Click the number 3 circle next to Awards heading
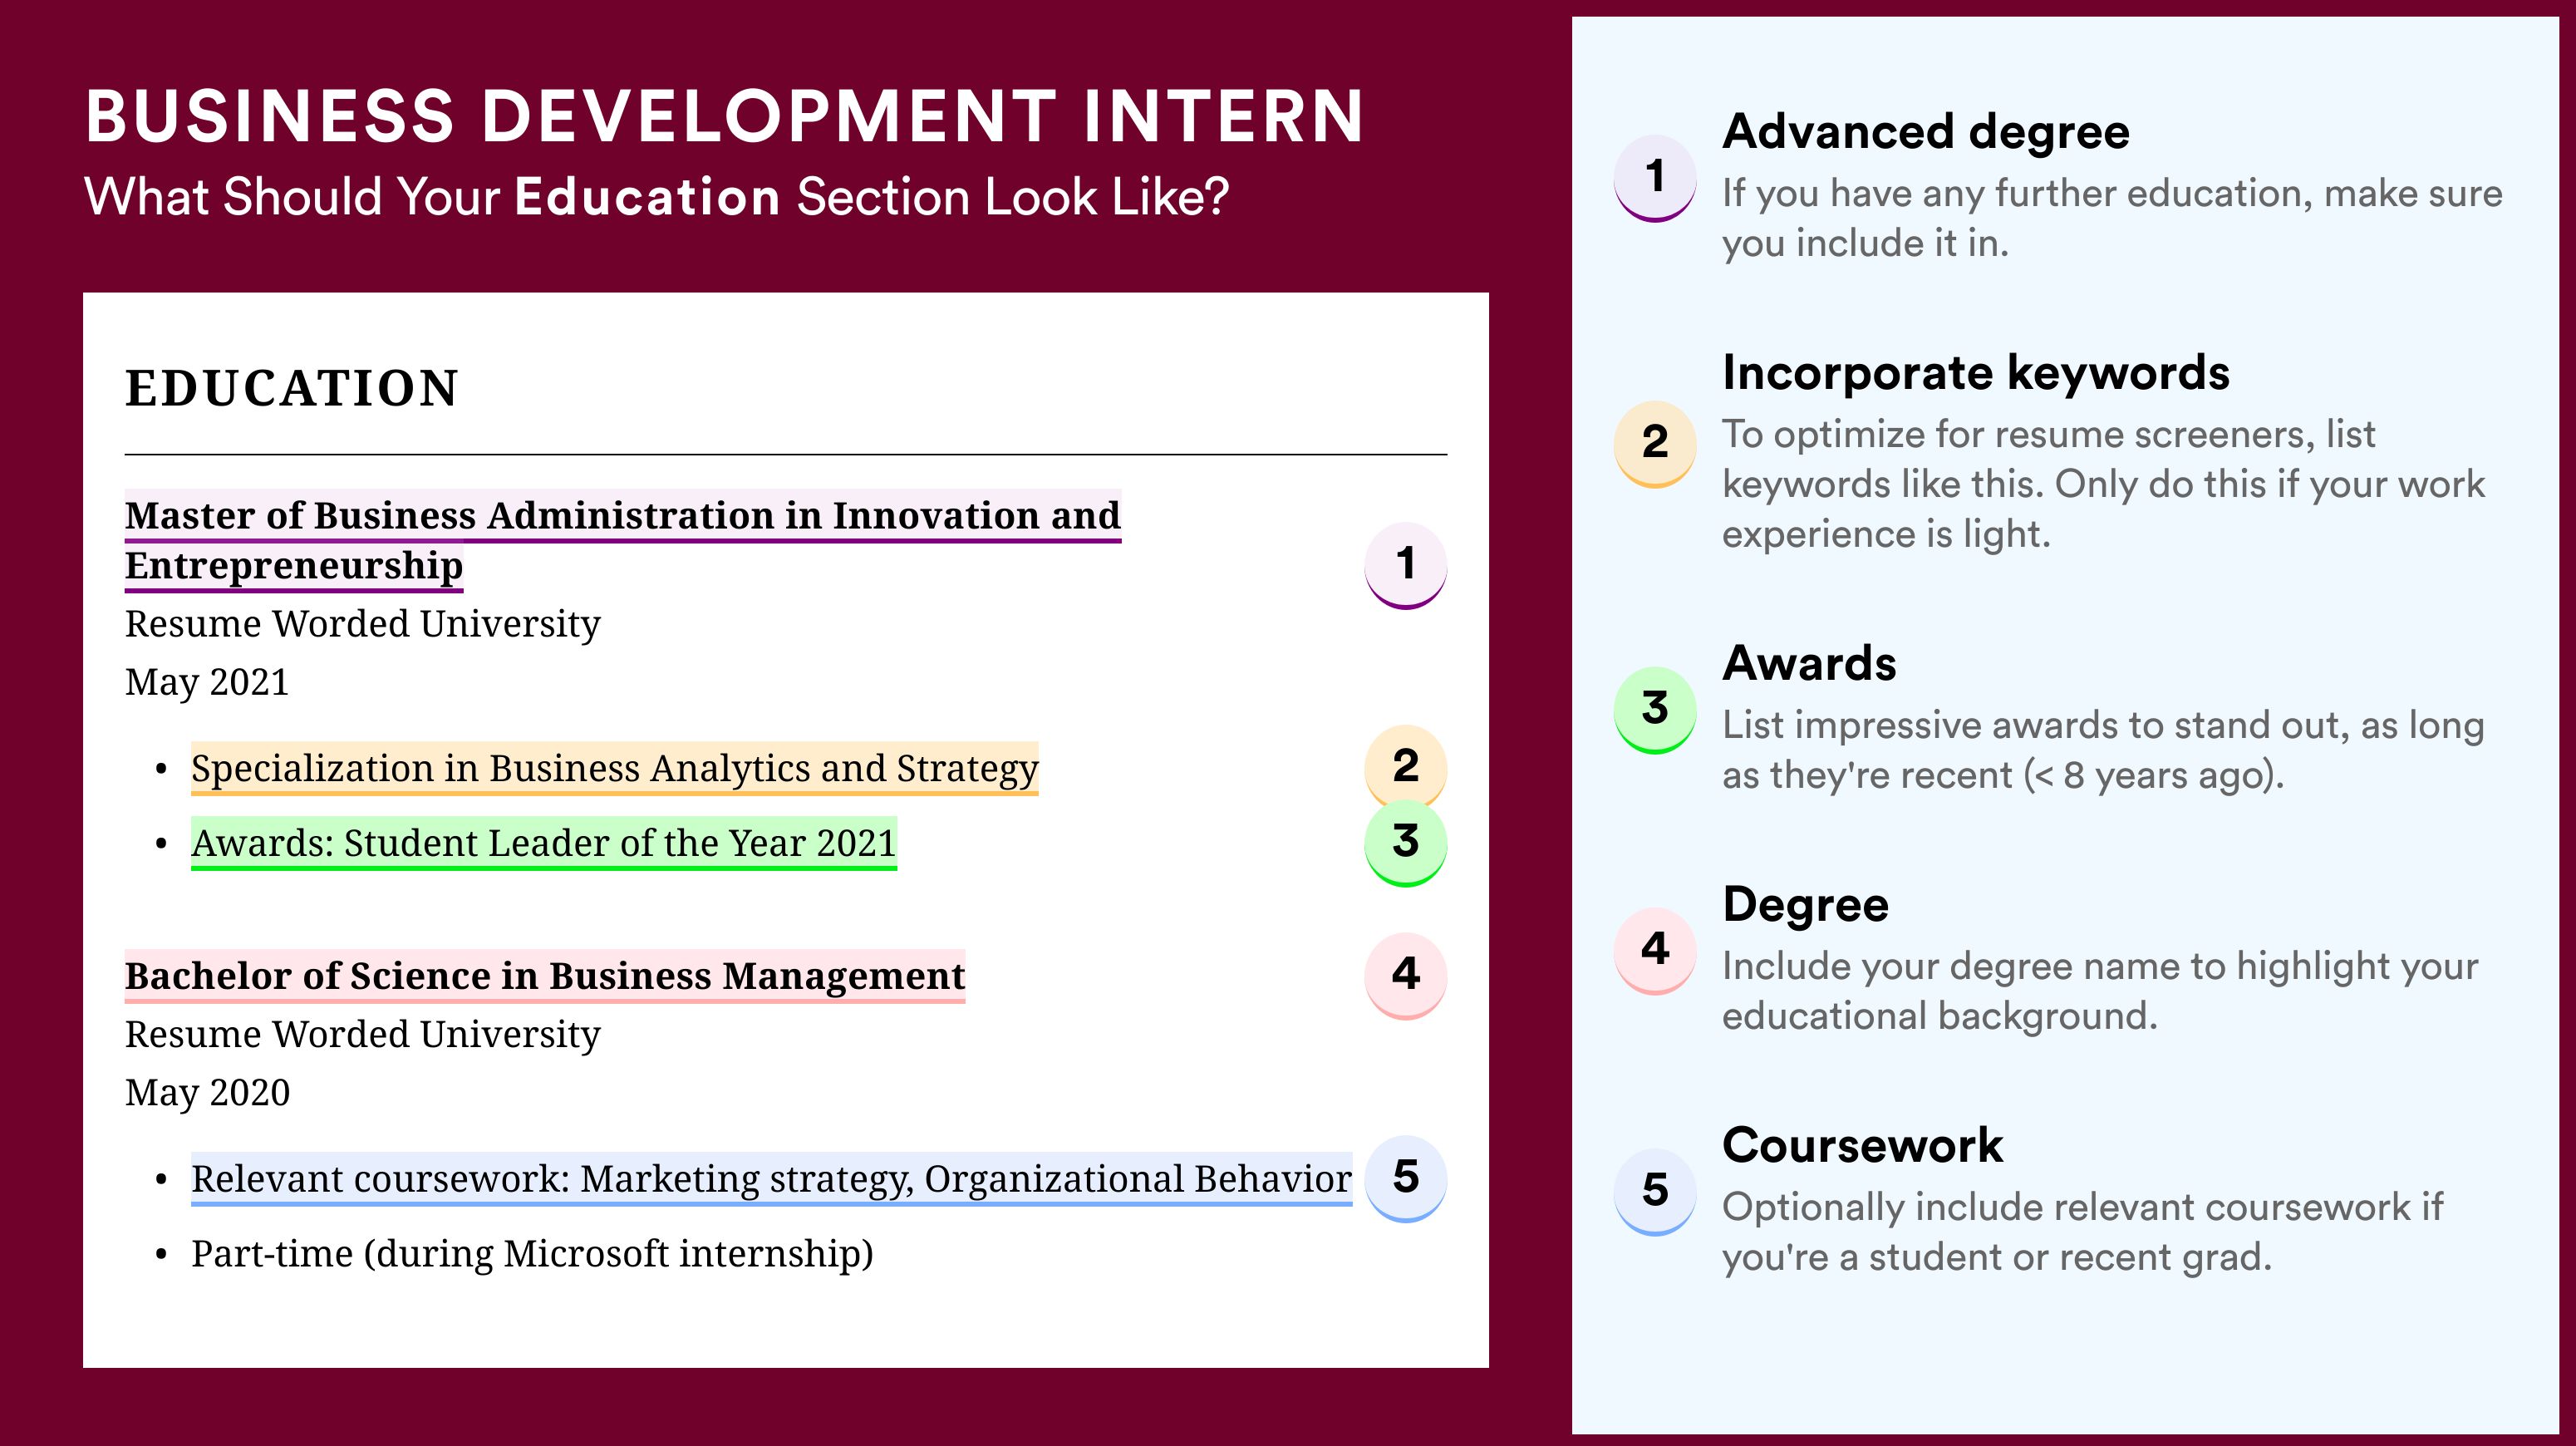The image size is (2576, 1446). 1655,710
